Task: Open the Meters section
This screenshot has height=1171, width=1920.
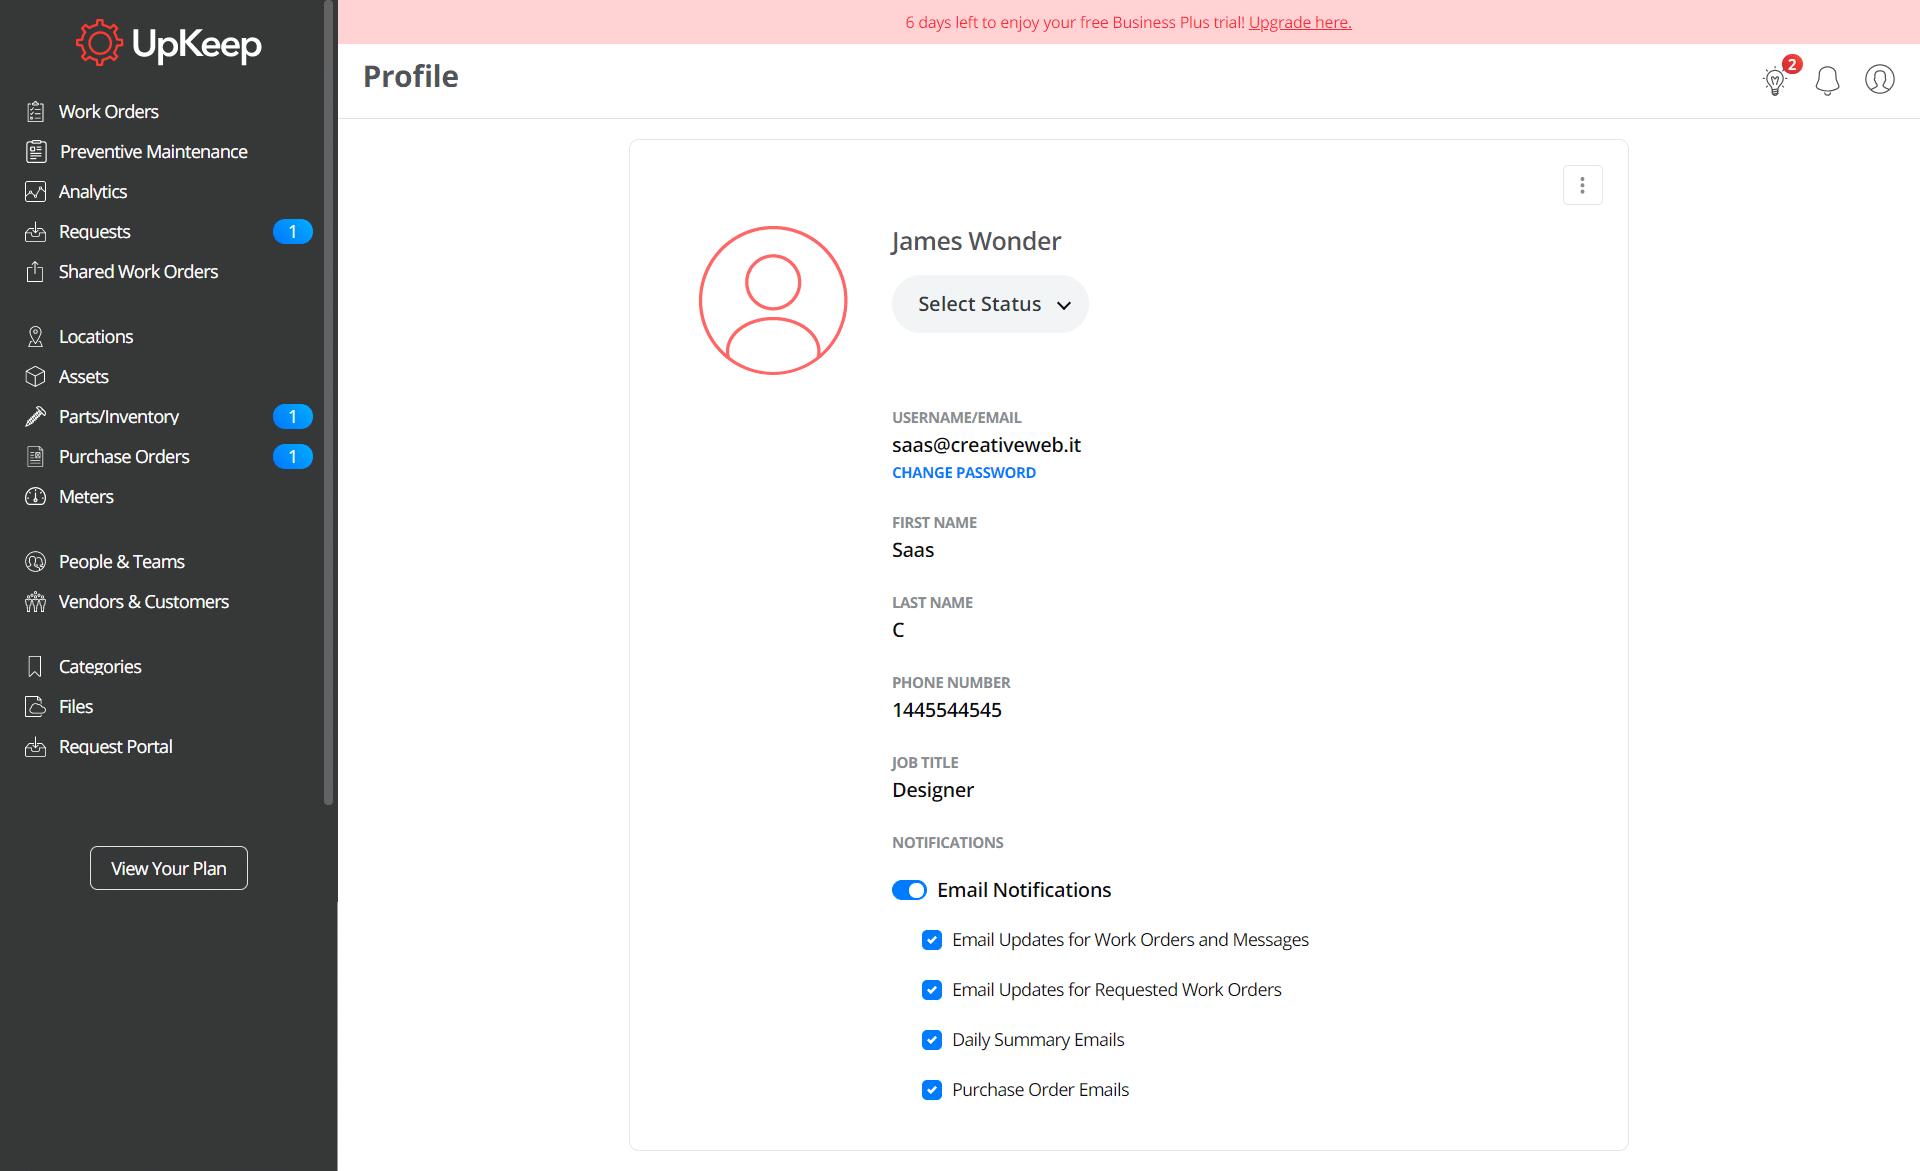Action: [x=84, y=495]
